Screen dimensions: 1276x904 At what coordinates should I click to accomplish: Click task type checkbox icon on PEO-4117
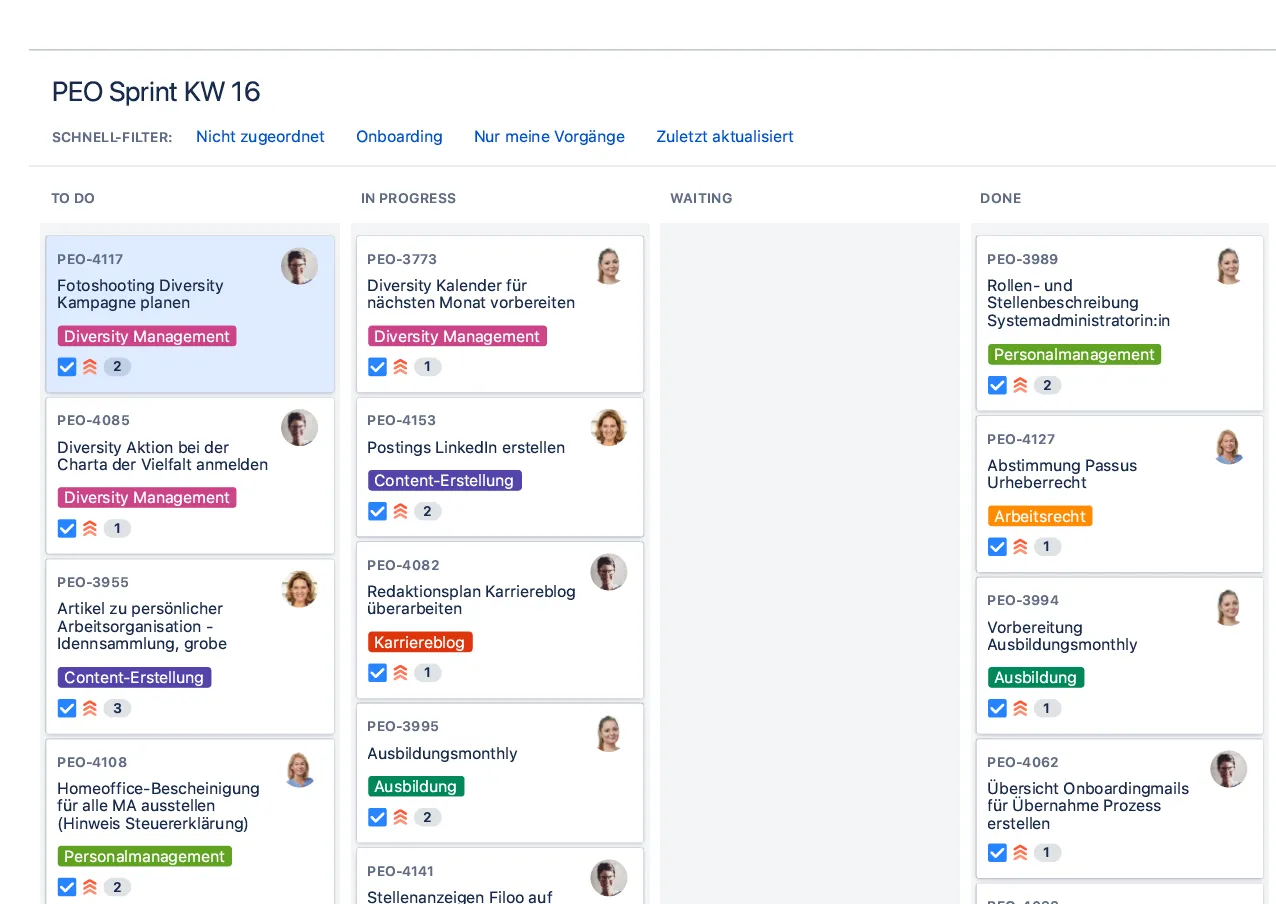[67, 367]
